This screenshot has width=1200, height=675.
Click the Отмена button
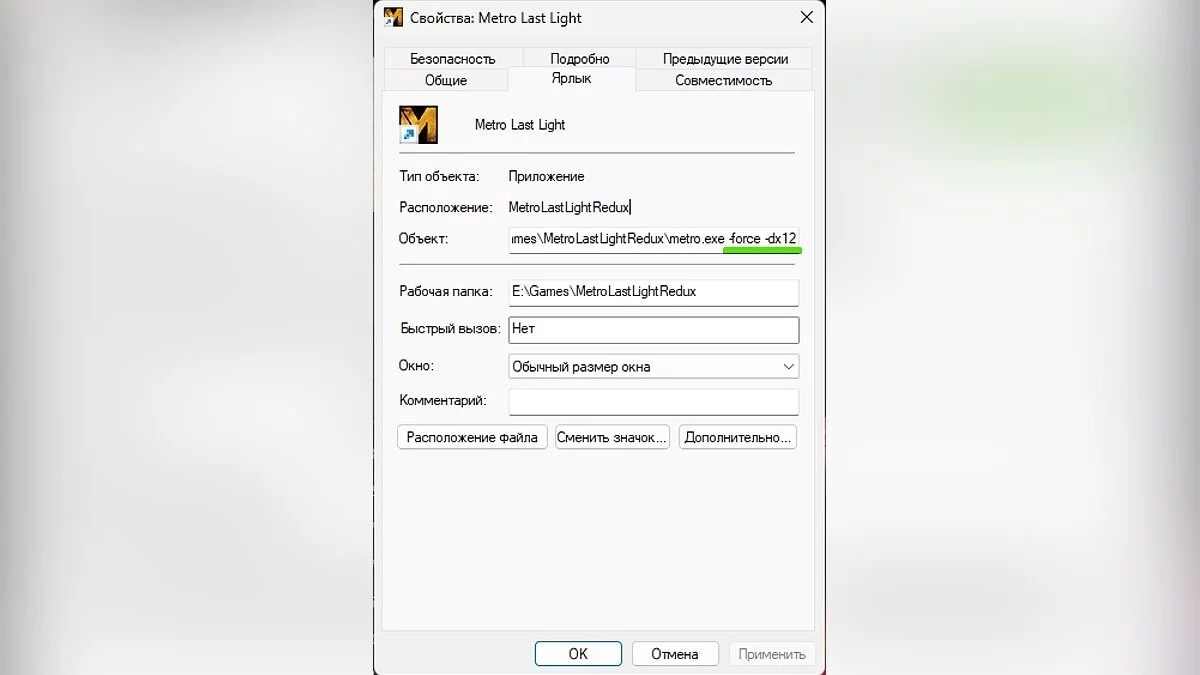click(675, 654)
